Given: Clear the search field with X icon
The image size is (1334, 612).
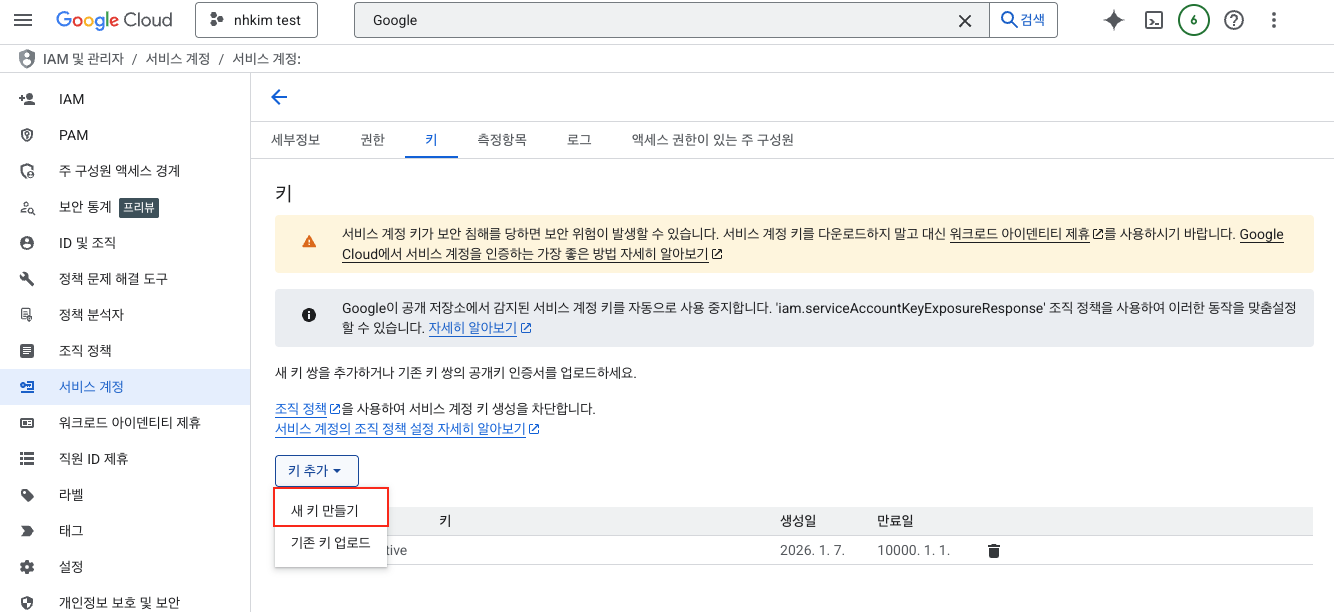Looking at the screenshot, I should (x=965, y=20).
